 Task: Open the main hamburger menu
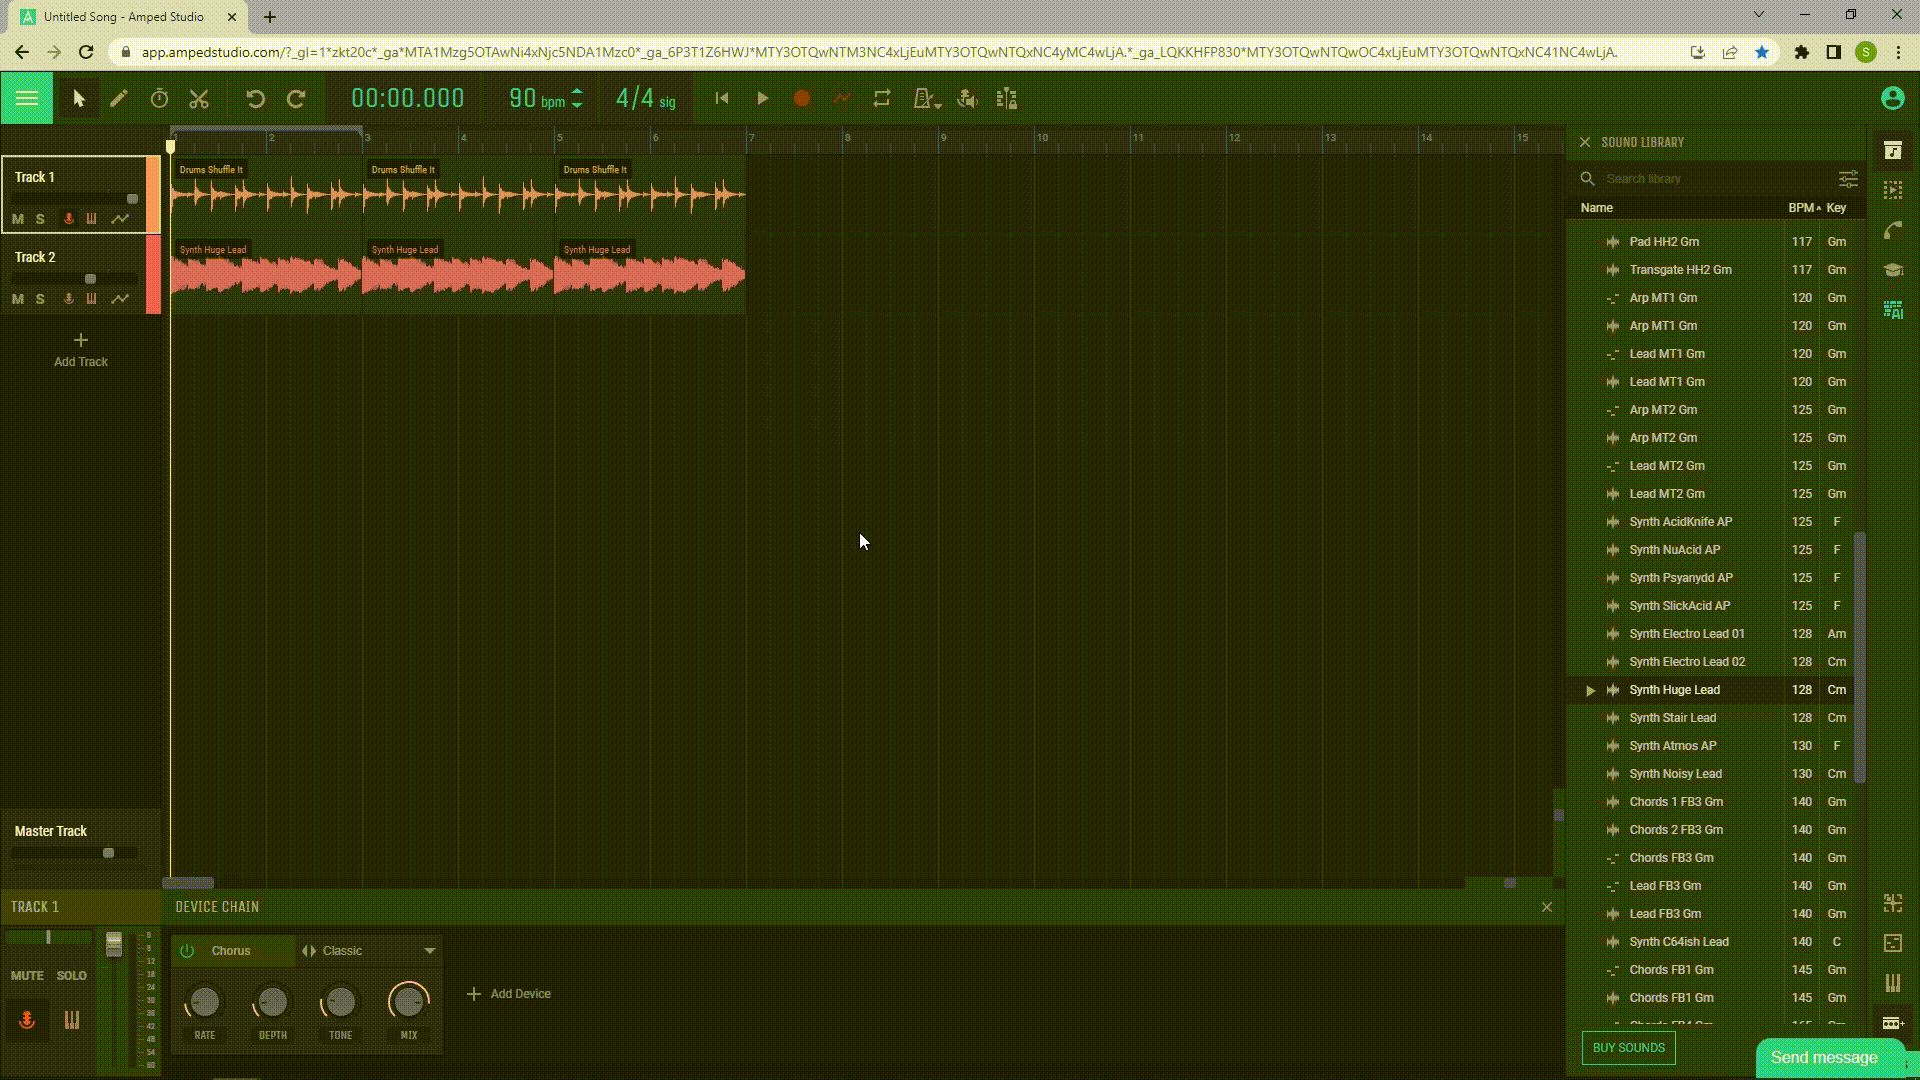click(26, 98)
